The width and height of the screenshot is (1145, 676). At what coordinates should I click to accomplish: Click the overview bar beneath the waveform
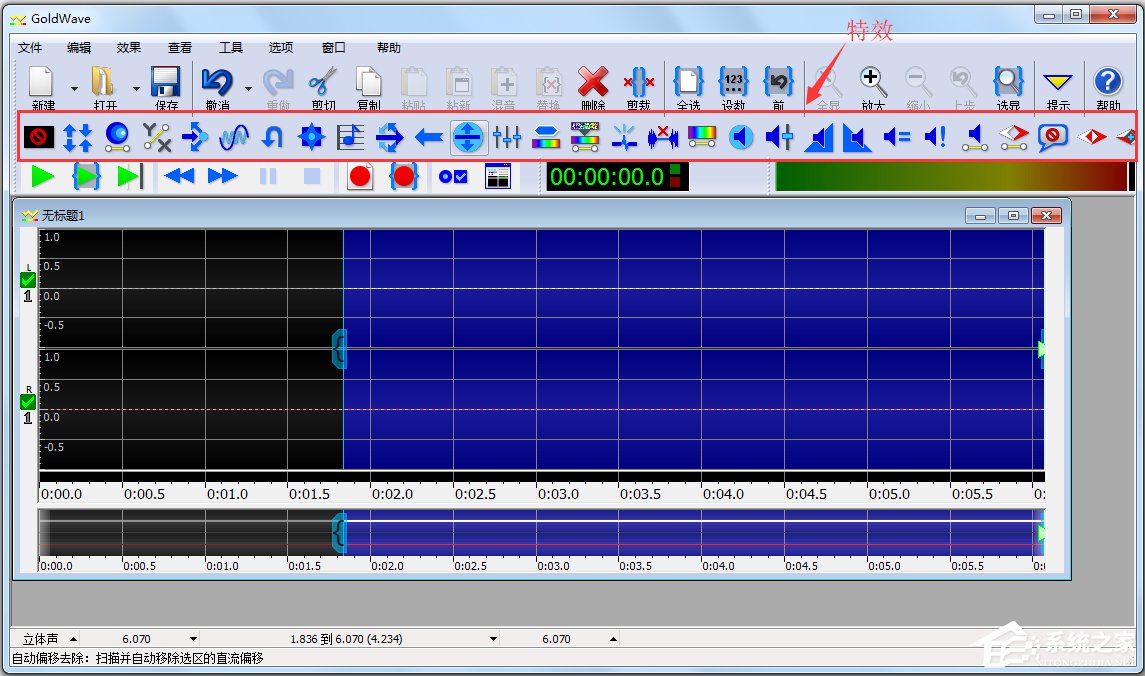[542, 533]
